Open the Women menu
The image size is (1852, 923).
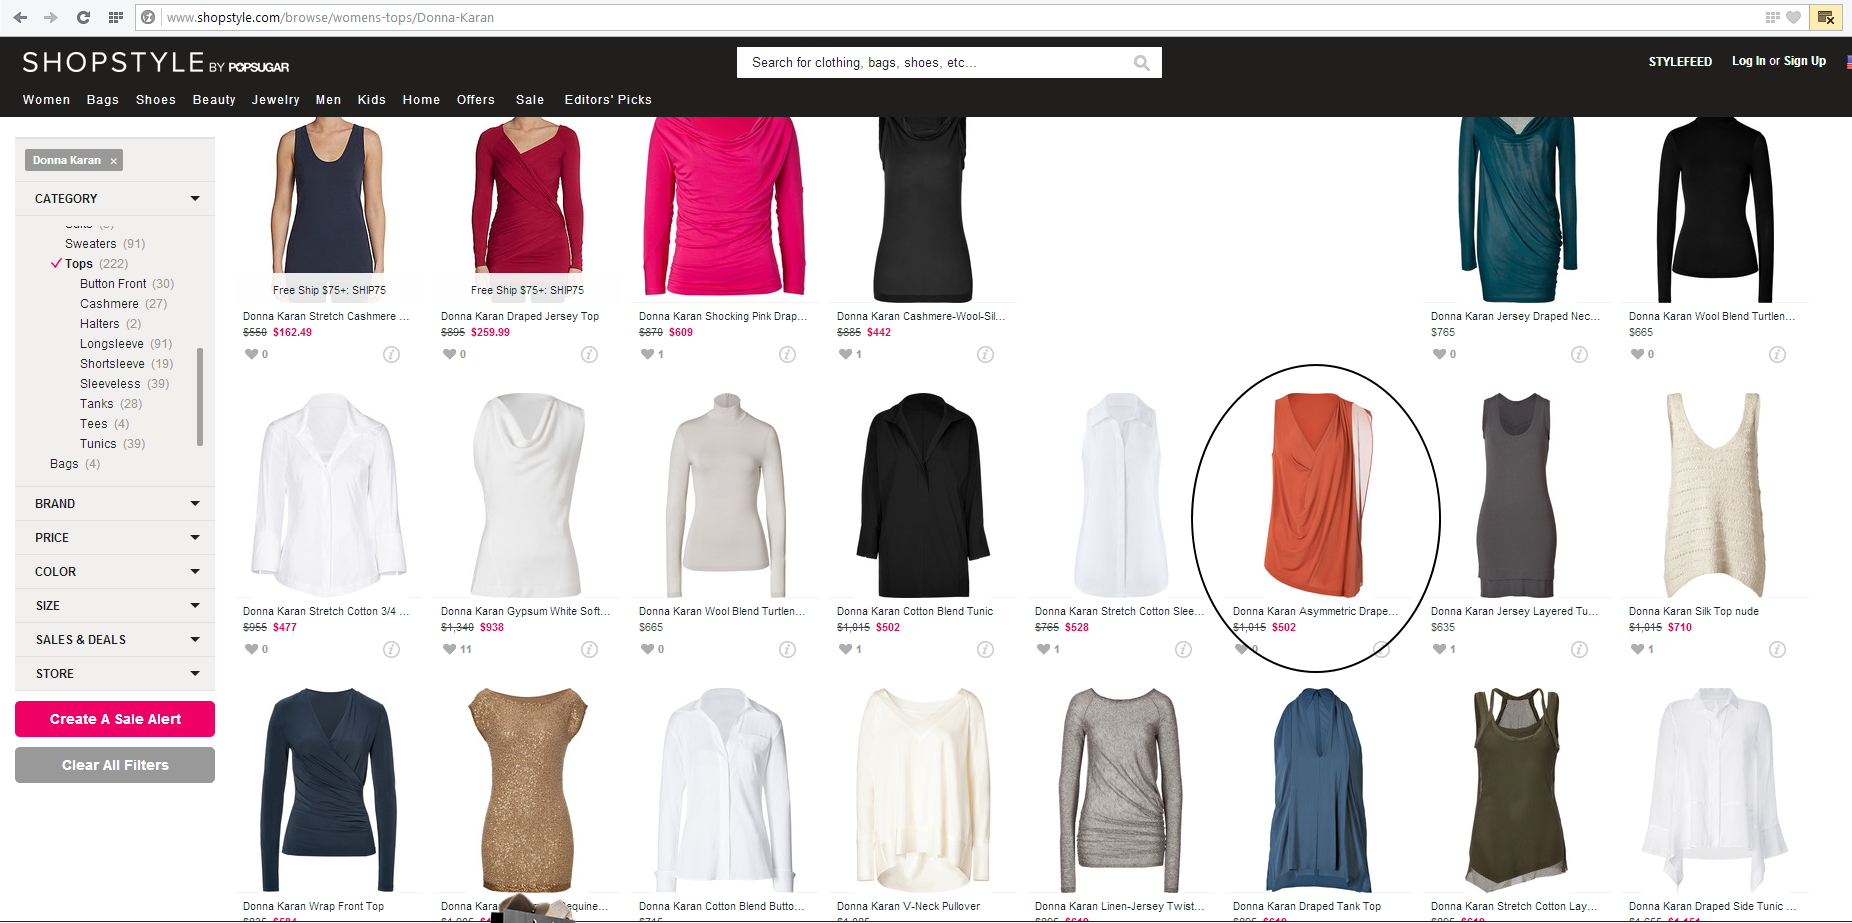click(47, 100)
